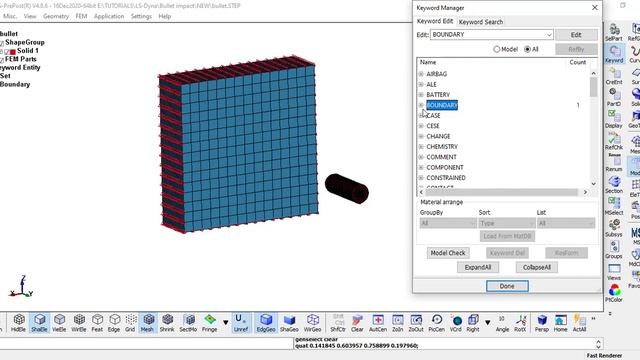The image size is (640, 360).
Task: Open the Edit keyword BOUNDARY dropdown
Action: (x=549, y=35)
